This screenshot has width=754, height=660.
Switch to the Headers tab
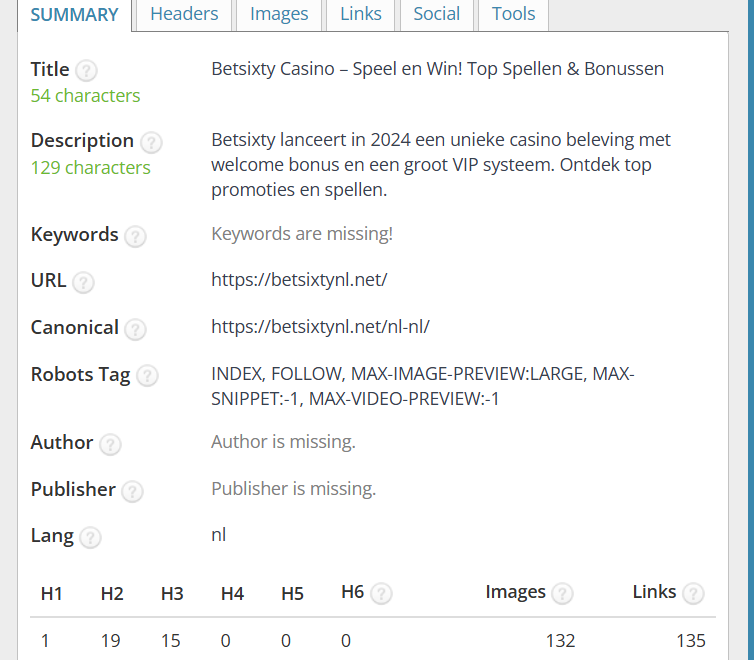coord(184,14)
